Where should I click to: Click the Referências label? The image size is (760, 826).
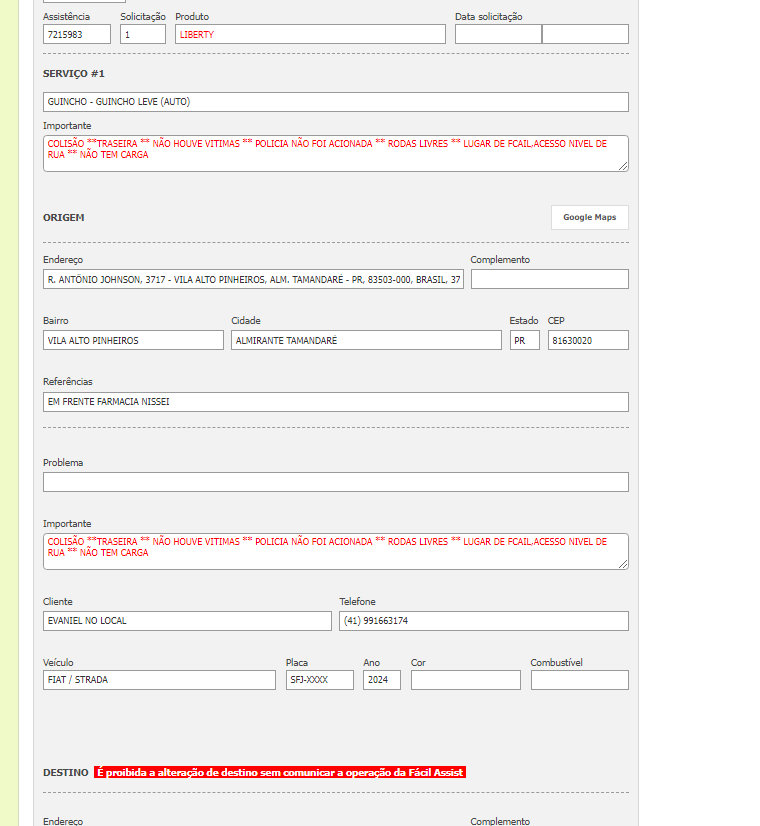67,381
